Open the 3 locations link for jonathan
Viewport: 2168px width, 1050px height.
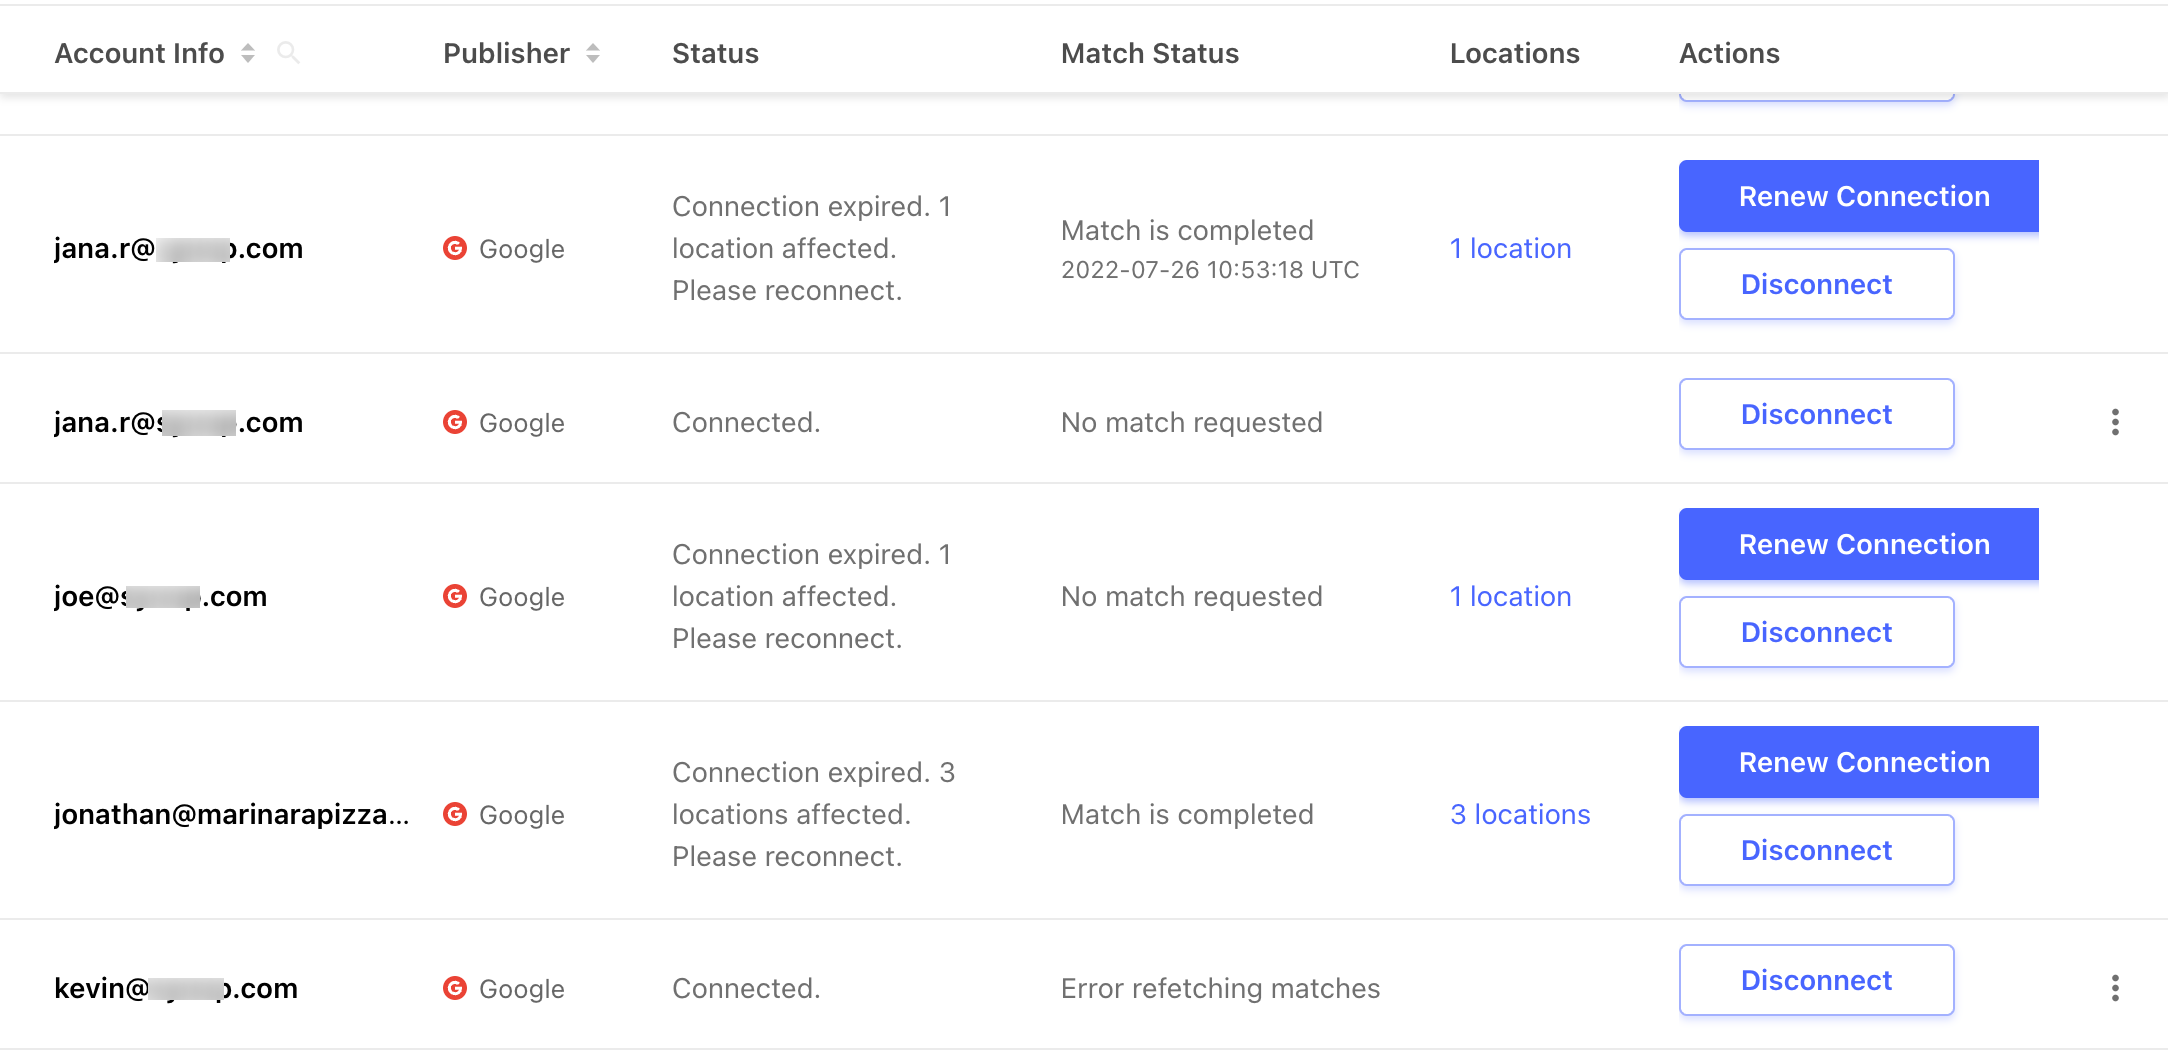1520,814
